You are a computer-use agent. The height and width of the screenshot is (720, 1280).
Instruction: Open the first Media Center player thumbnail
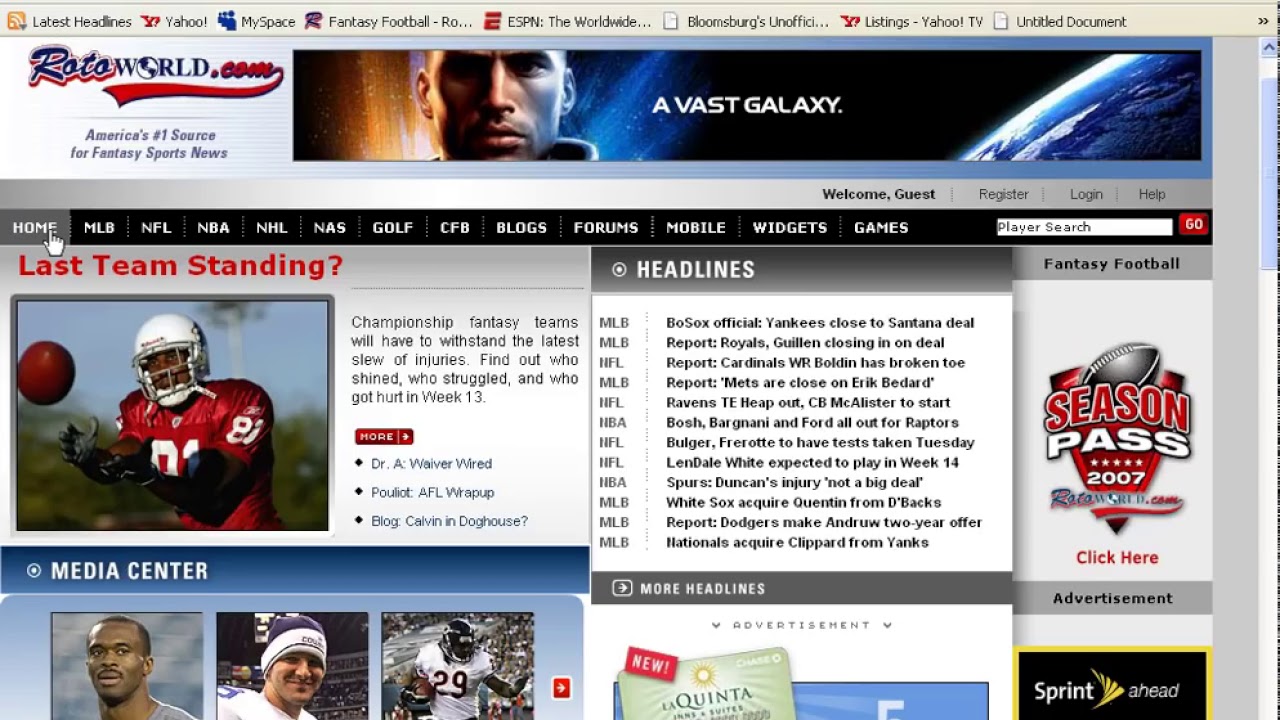[x=127, y=666]
